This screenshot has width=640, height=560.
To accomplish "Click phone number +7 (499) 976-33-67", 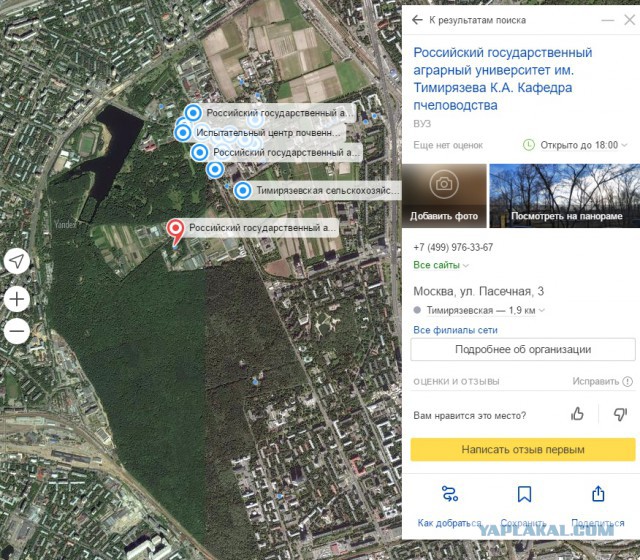I will (x=453, y=247).
